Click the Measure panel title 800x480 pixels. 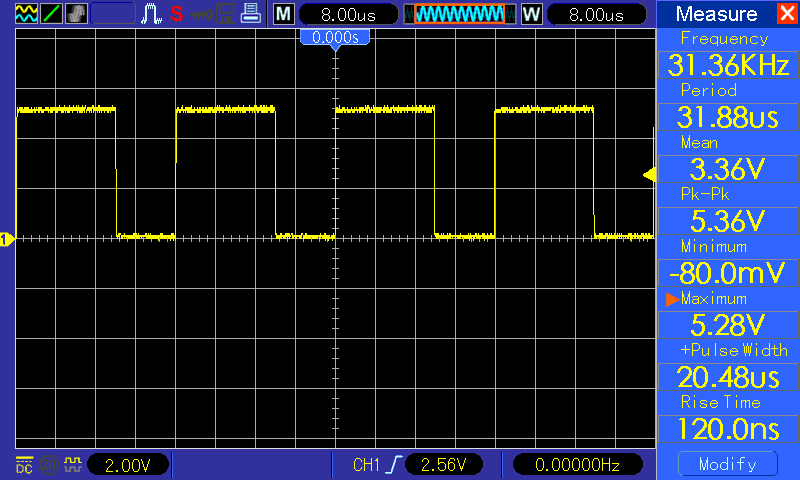click(x=716, y=14)
